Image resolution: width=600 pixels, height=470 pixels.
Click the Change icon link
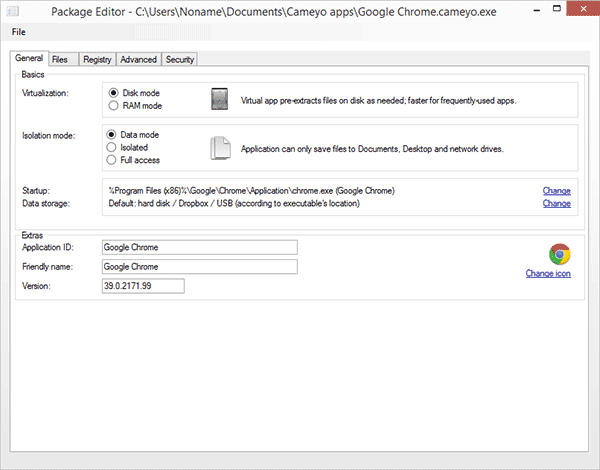(548, 273)
